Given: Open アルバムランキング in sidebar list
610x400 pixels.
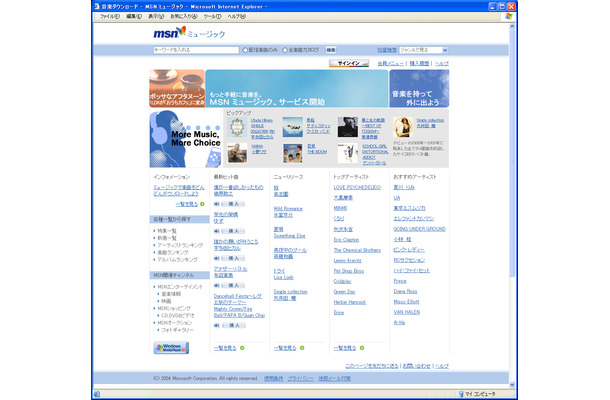Looking at the screenshot, I should tap(177, 260).
